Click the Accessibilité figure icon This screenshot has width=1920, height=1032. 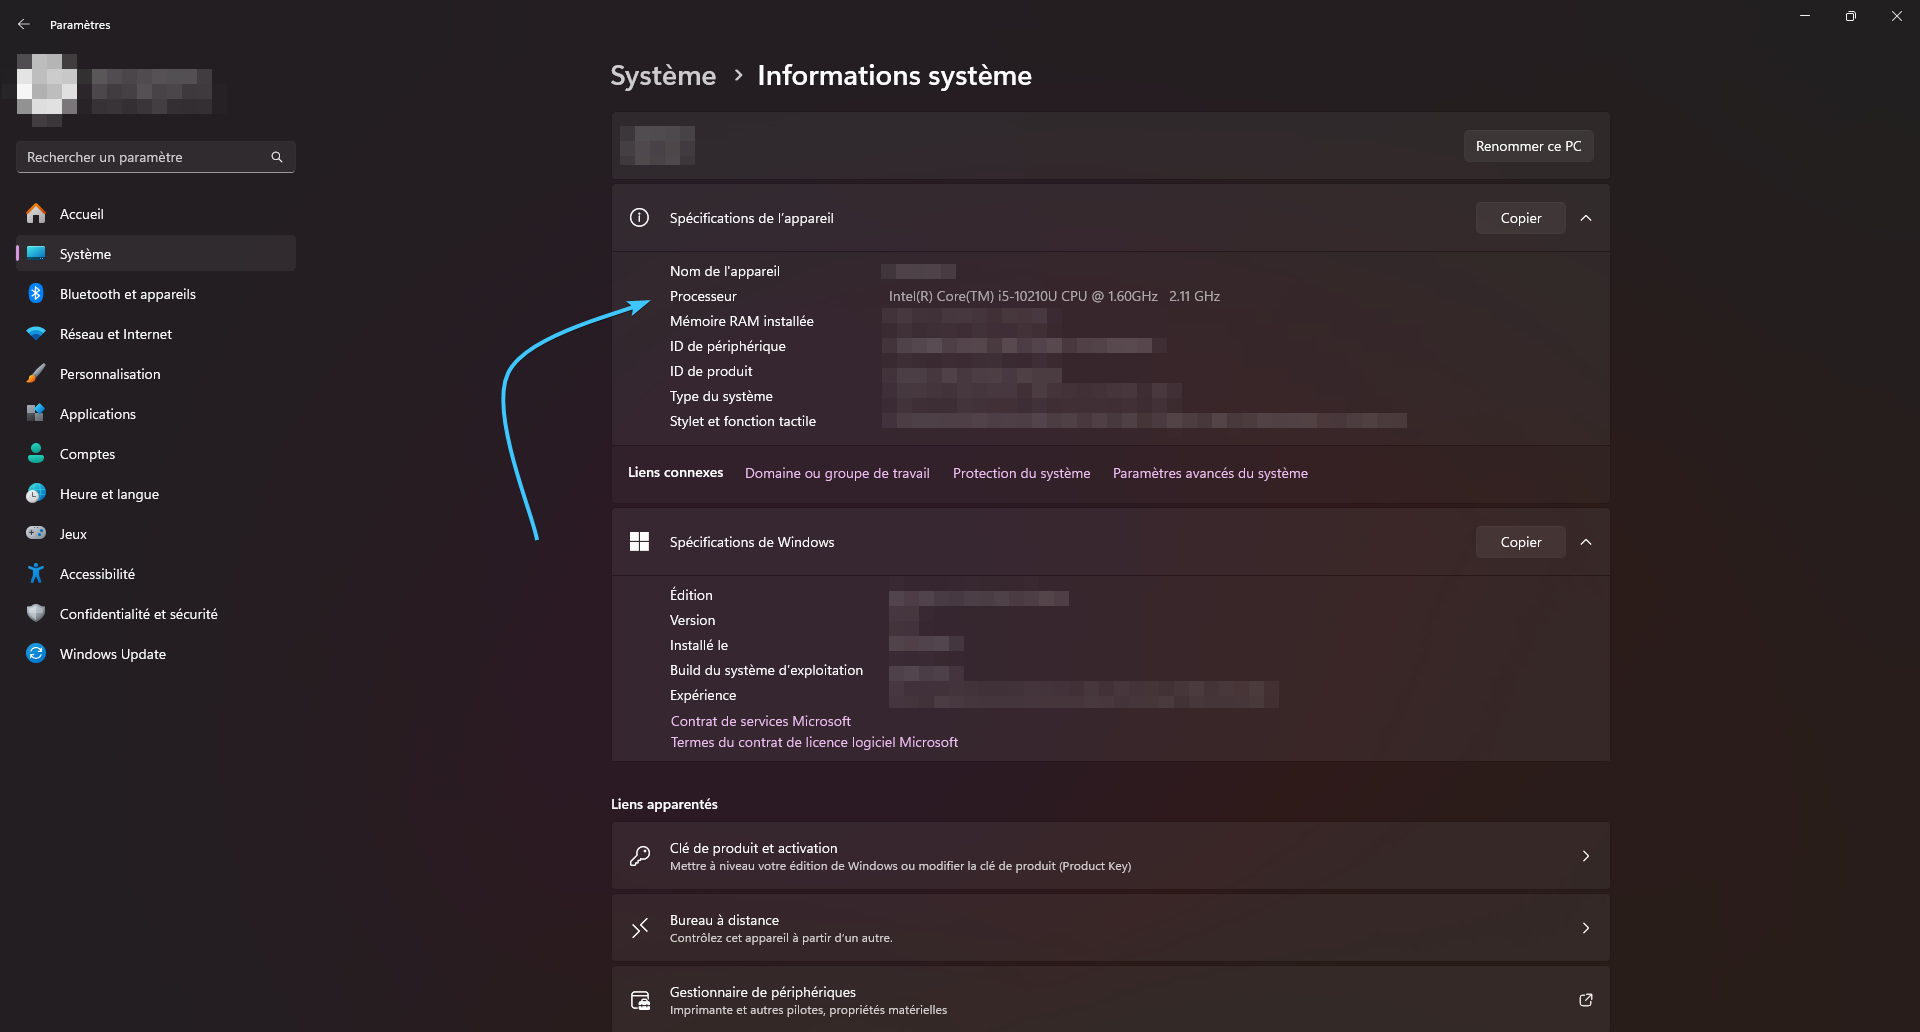[36, 573]
